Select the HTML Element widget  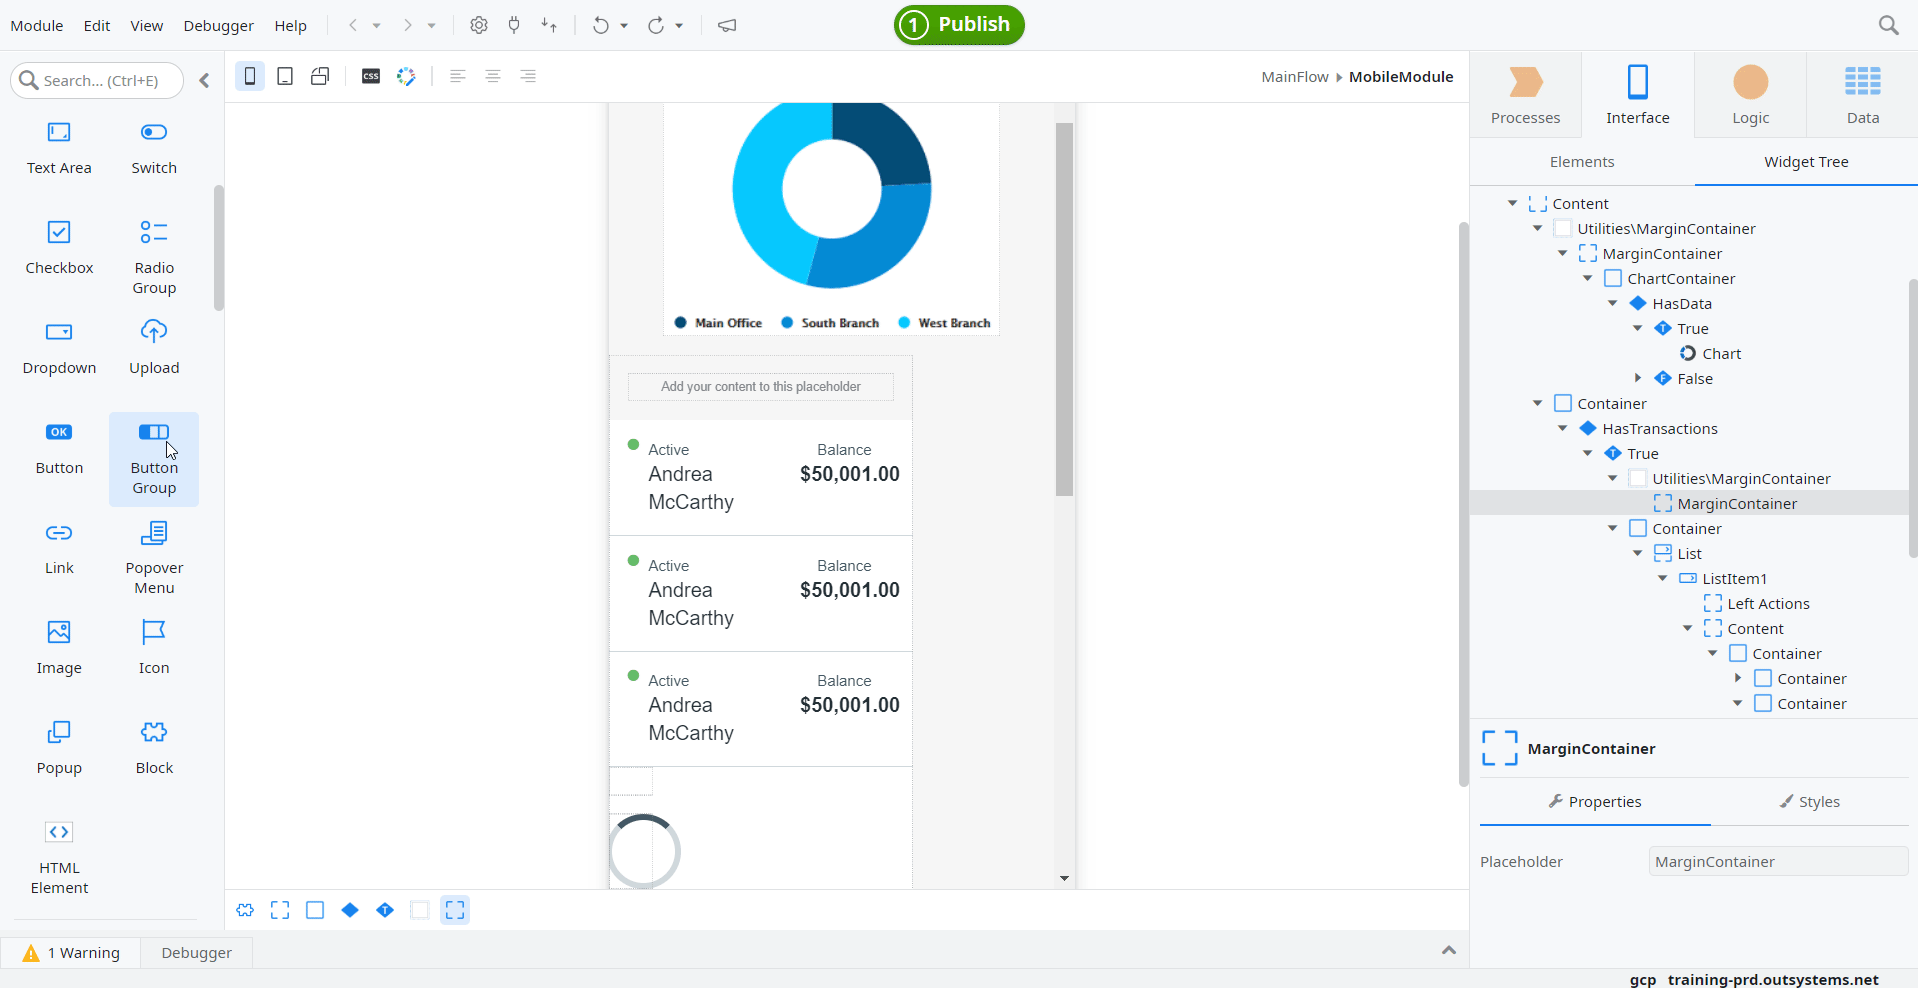[x=59, y=858]
